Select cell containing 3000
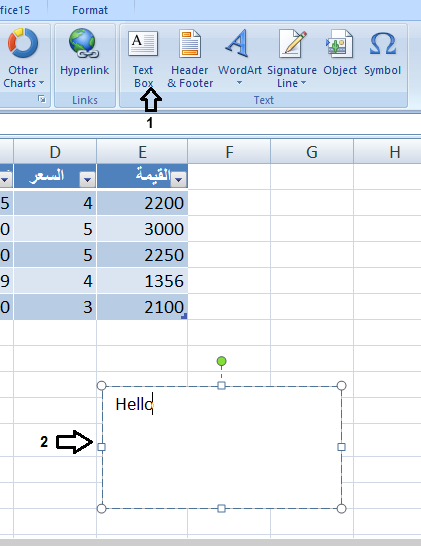 (x=142, y=229)
